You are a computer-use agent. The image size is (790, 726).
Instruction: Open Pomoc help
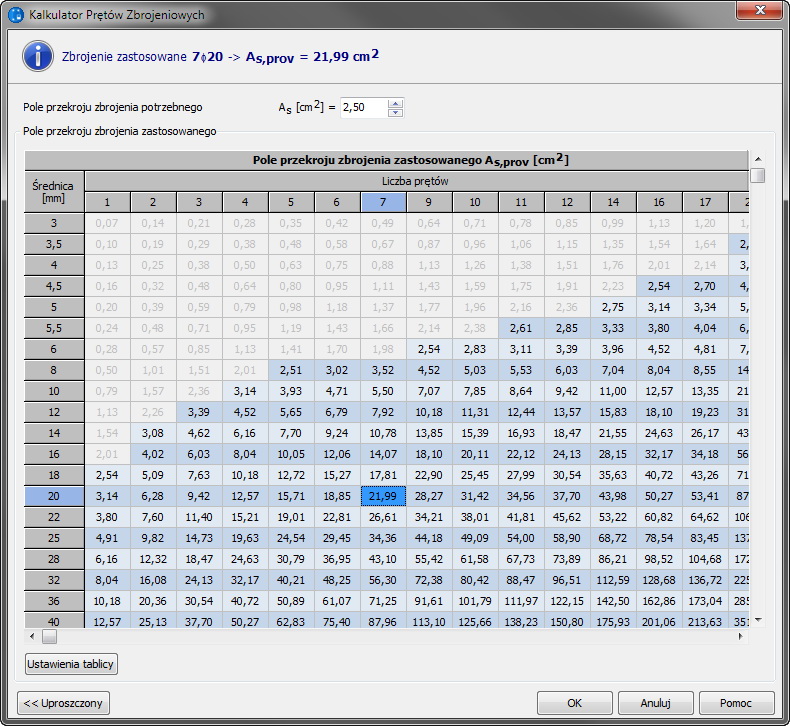tap(738, 703)
